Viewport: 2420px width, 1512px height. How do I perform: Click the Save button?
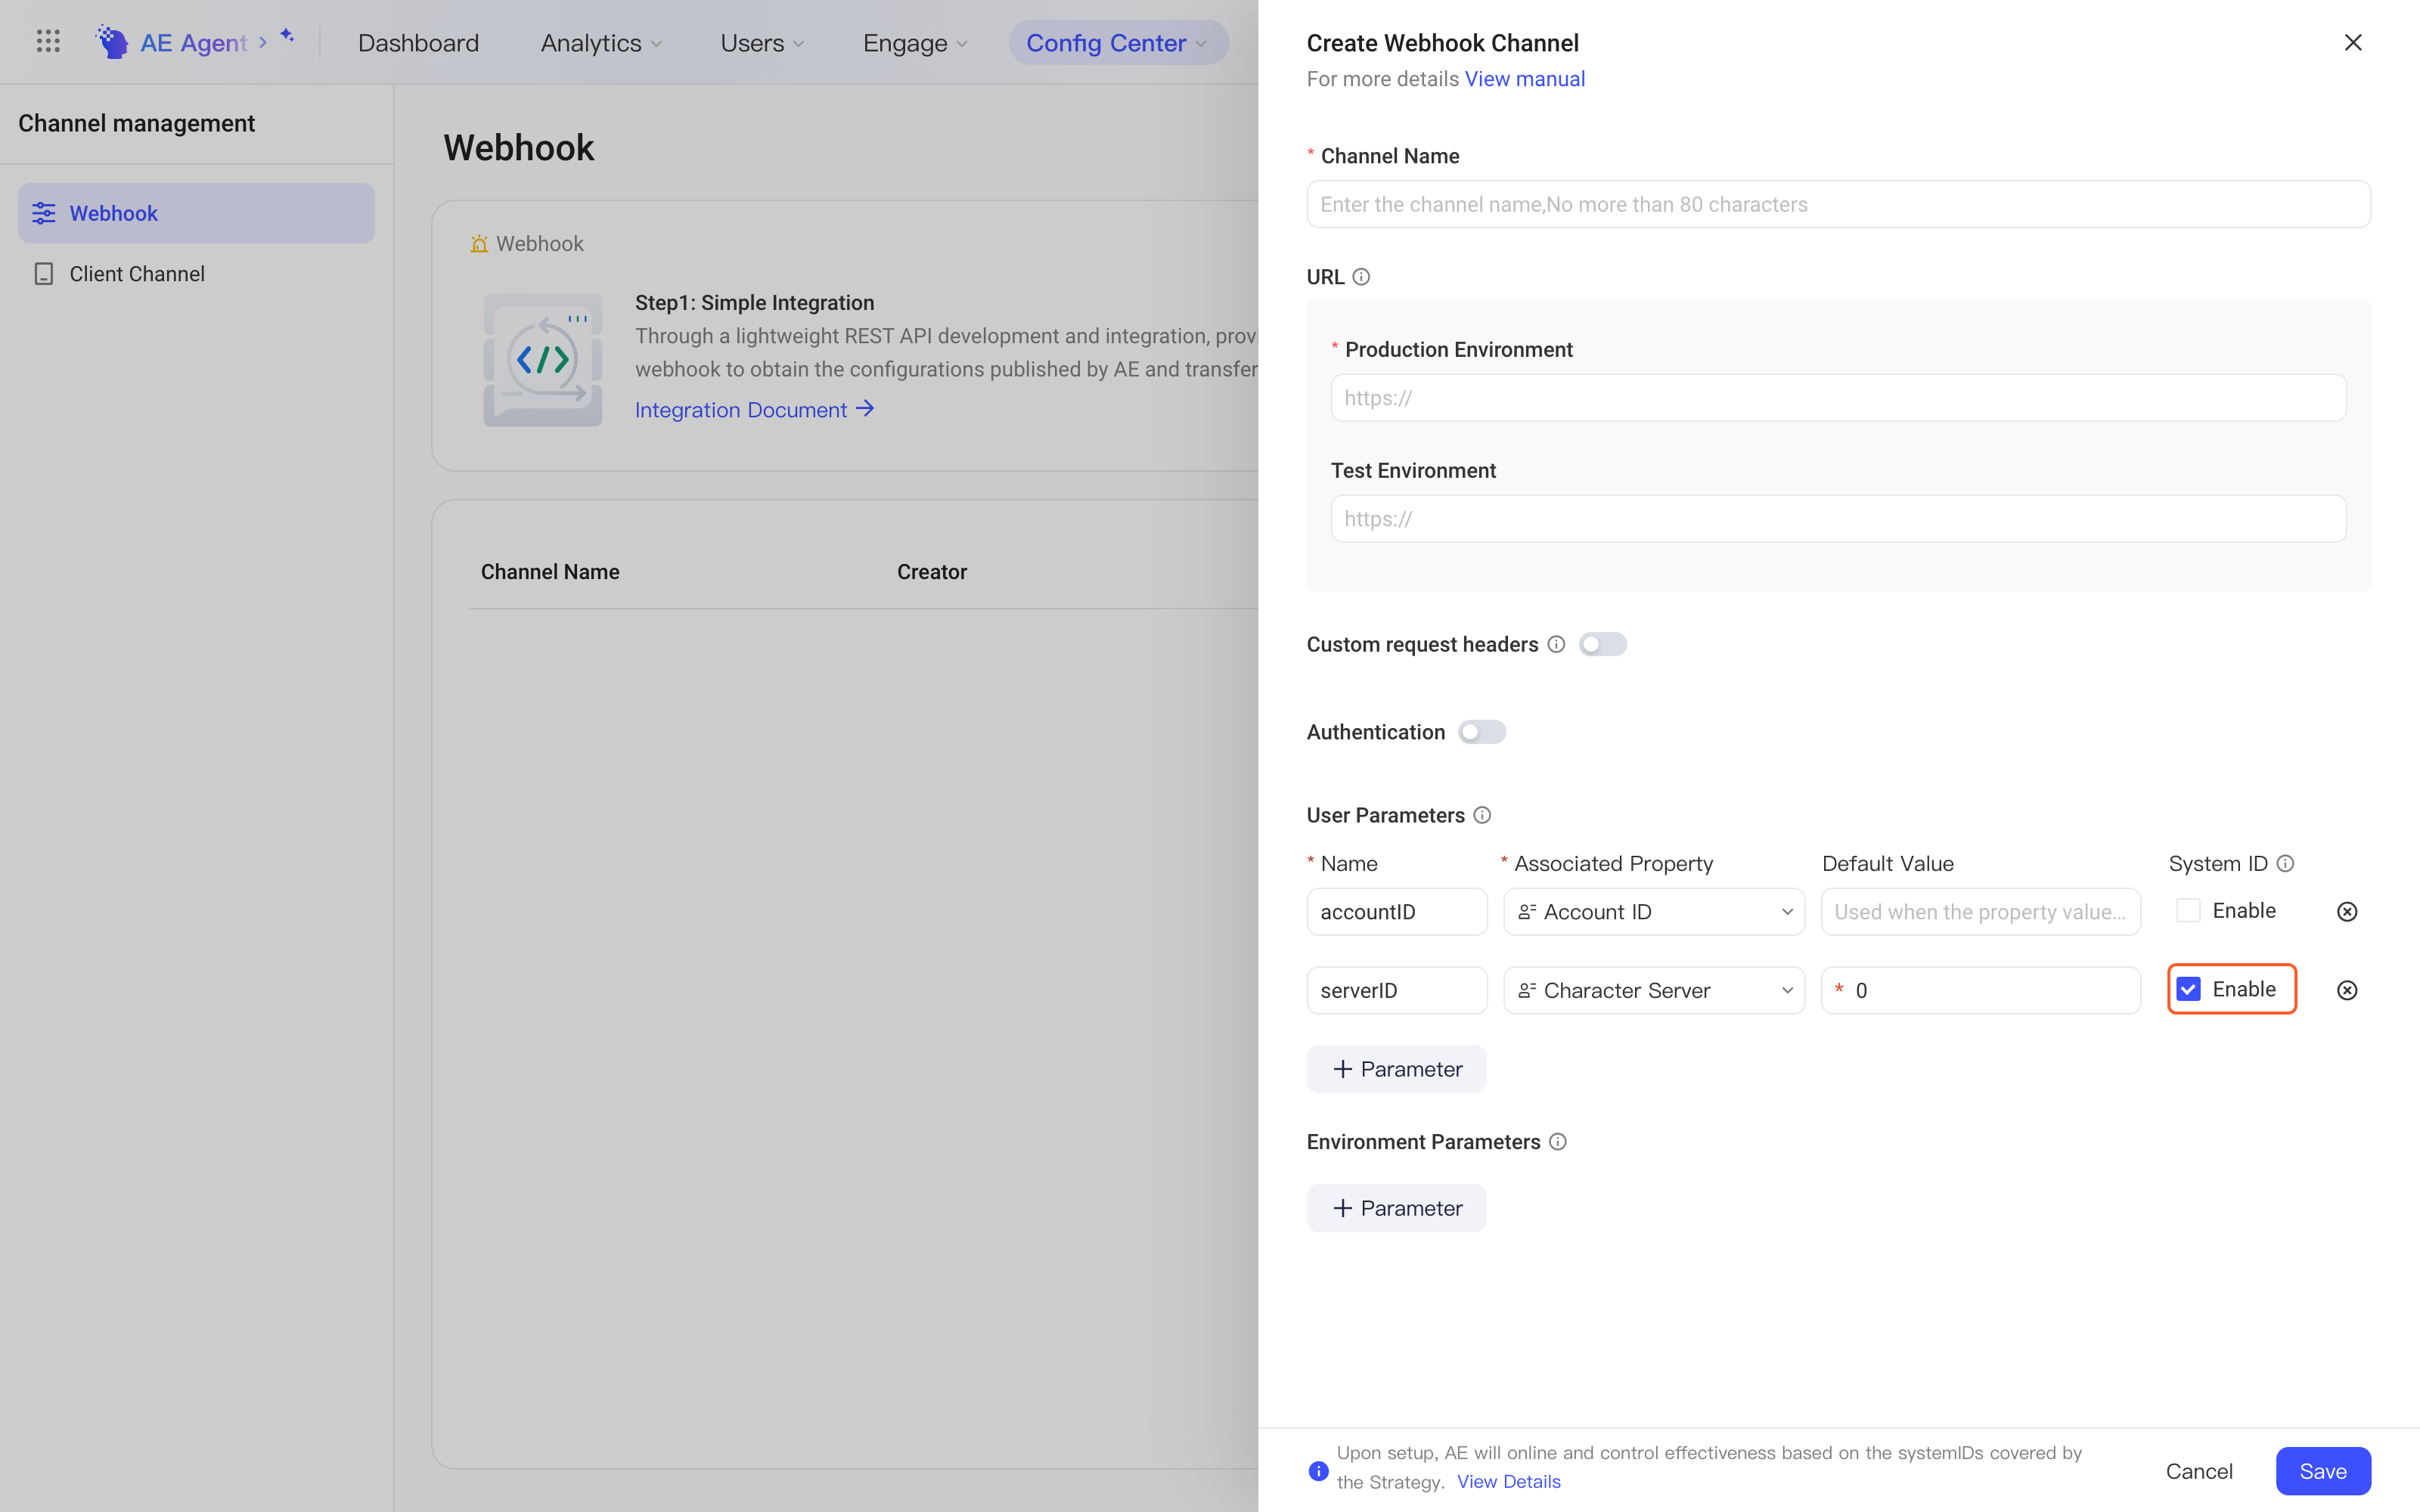(x=2322, y=1471)
